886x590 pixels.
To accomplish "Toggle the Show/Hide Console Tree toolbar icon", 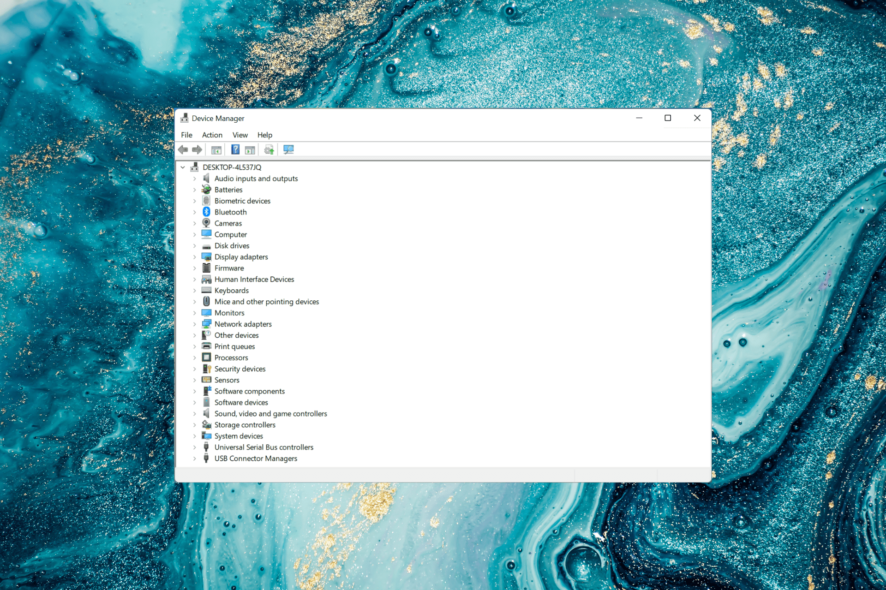I will point(216,149).
